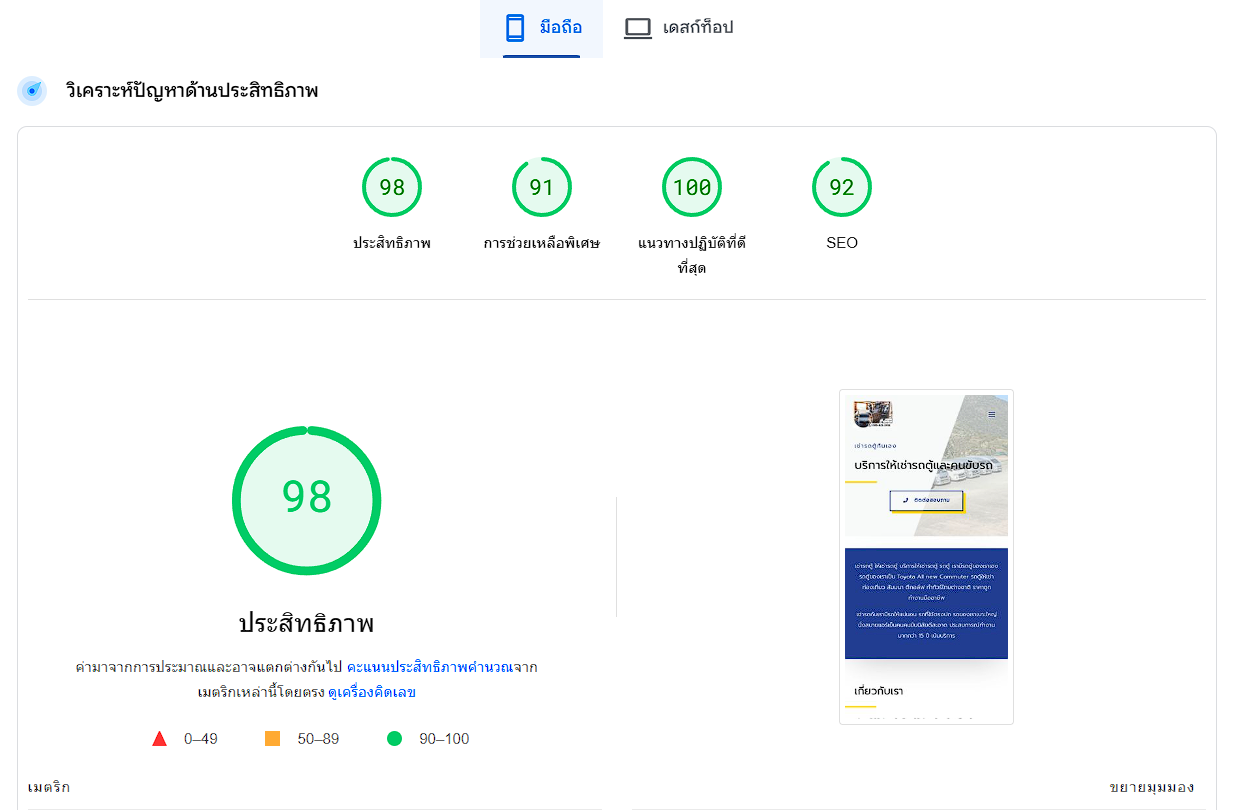Viewport: 1236px width, 810px height.
Task: Click the SEO label
Action: (x=842, y=243)
